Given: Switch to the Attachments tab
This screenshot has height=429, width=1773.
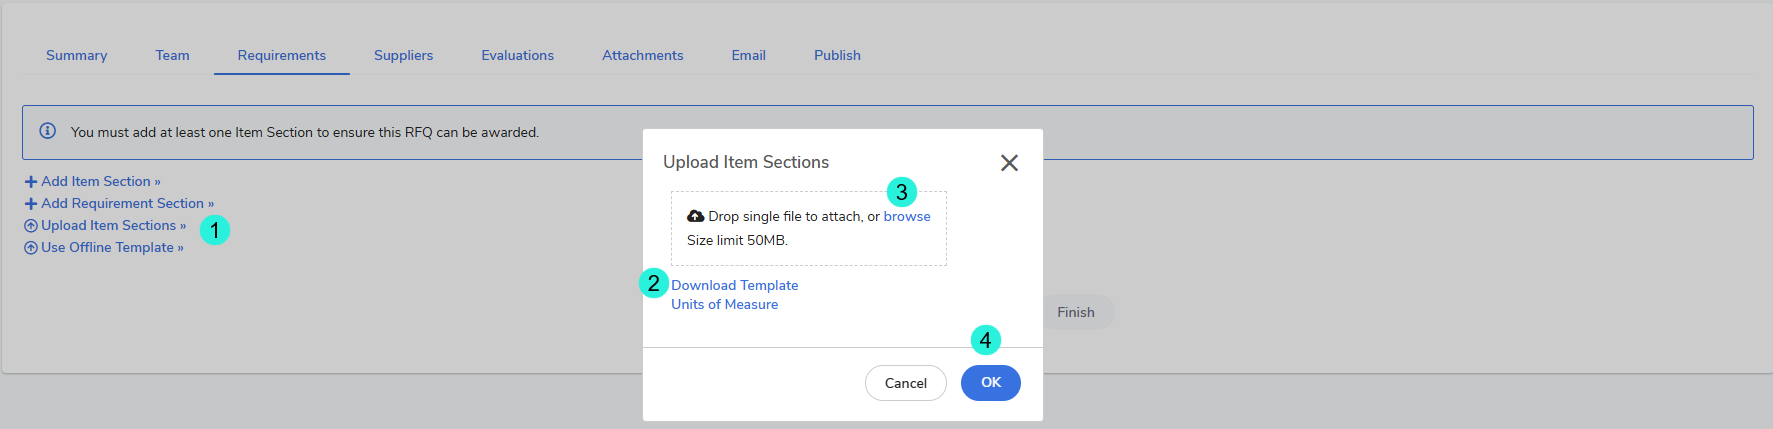Looking at the screenshot, I should 642,56.
